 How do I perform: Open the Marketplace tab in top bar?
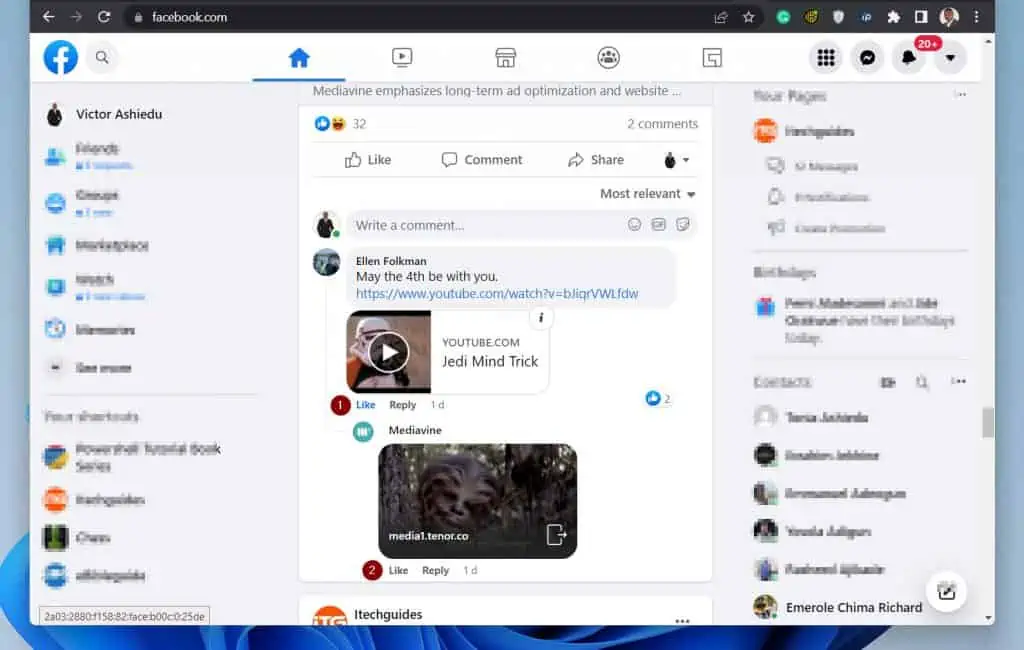pos(505,58)
